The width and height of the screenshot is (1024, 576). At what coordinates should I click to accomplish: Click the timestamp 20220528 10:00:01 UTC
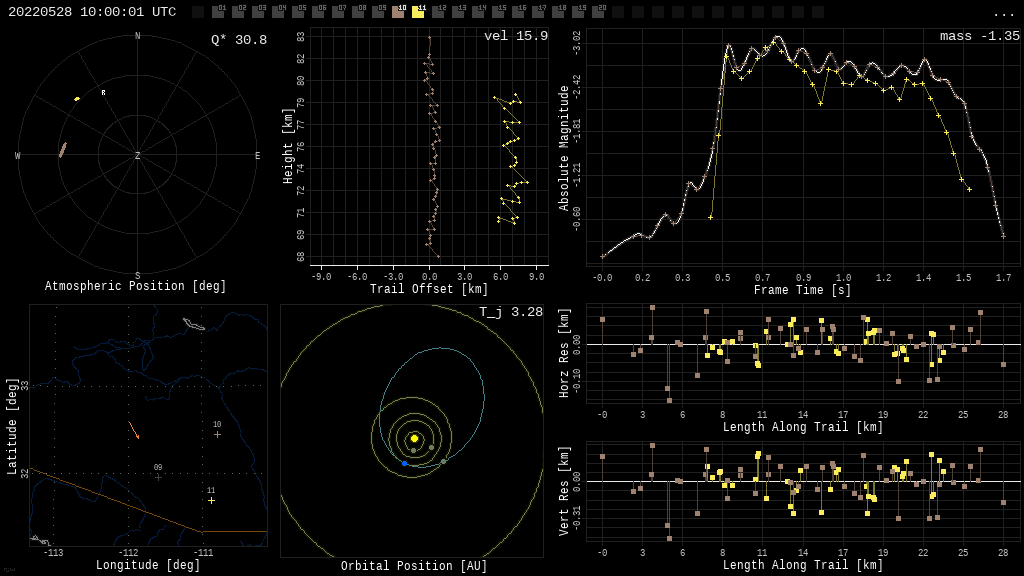[x=92, y=12]
